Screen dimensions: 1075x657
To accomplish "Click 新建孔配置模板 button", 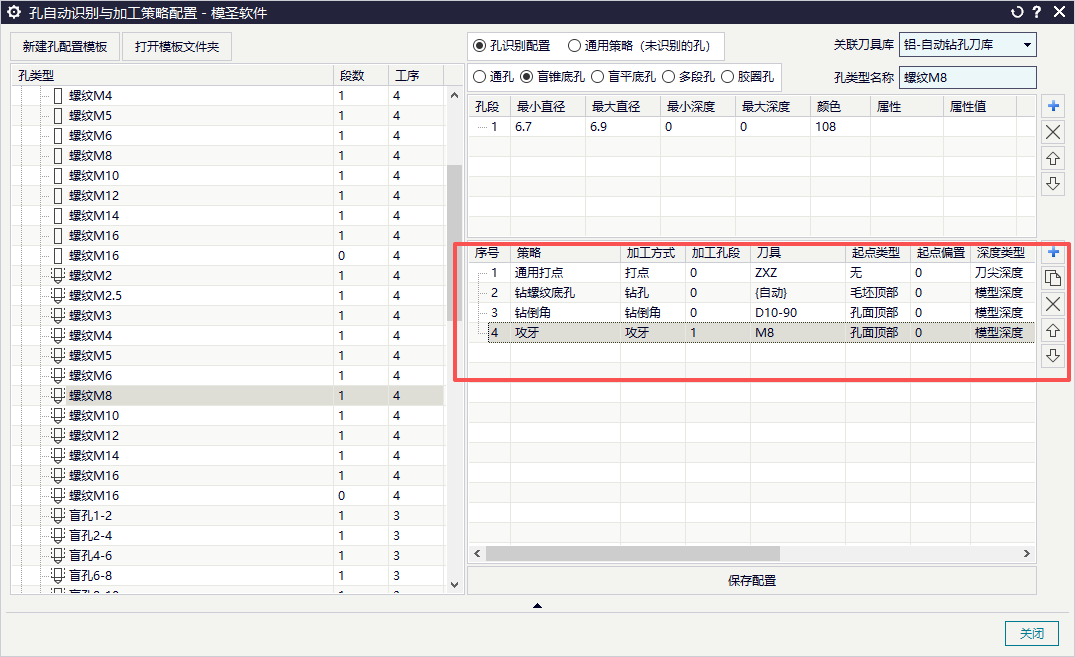I will [x=65, y=47].
